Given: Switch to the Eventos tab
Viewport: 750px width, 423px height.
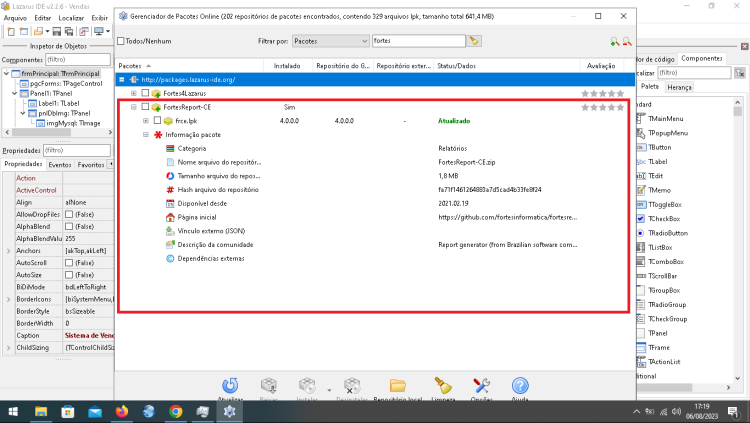Looking at the screenshot, I should (60, 165).
